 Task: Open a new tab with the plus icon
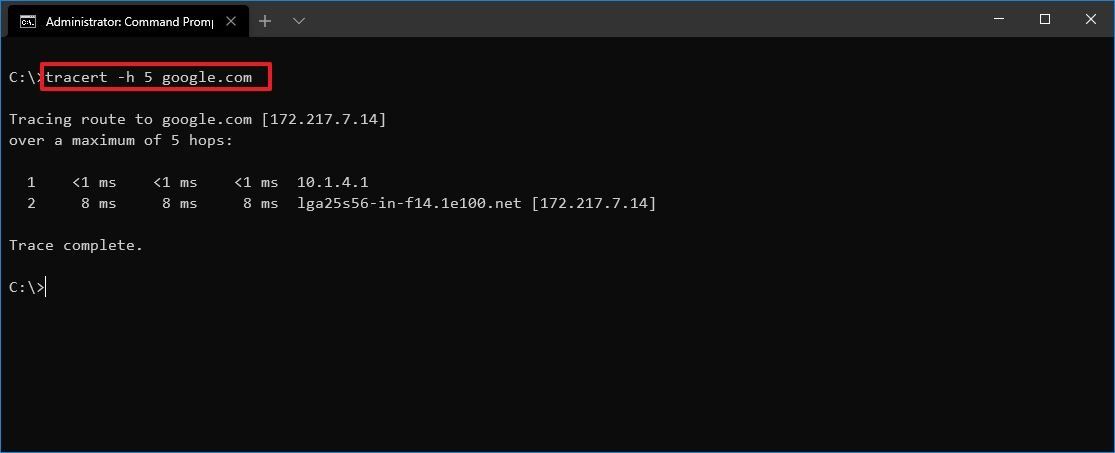click(x=265, y=21)
